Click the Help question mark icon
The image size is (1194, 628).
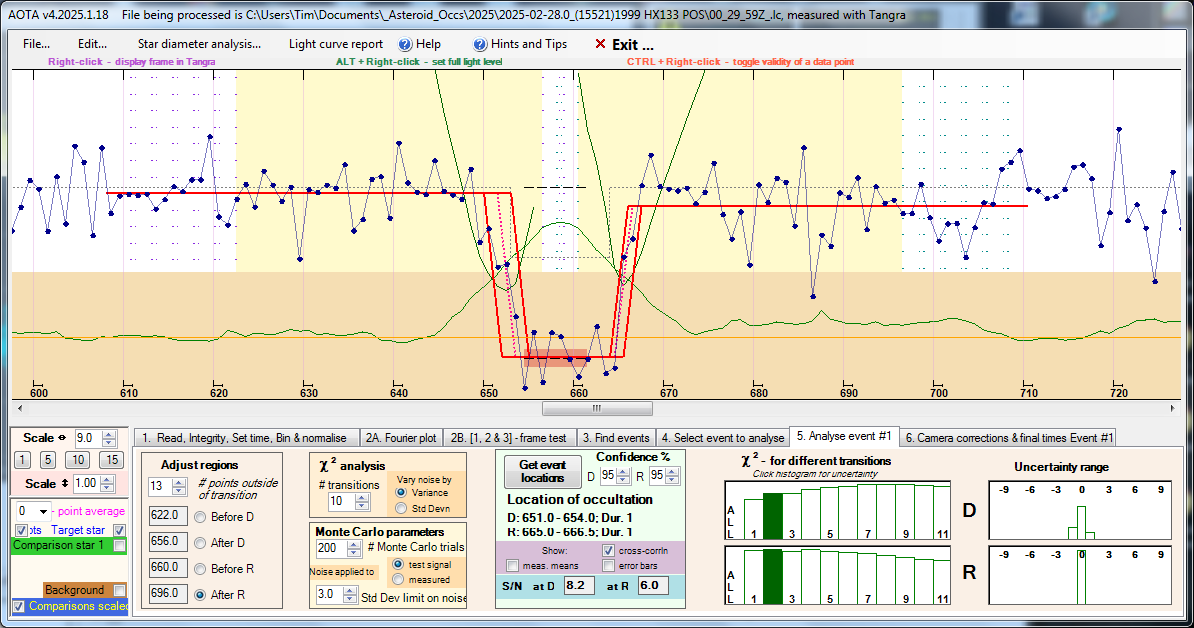tap(405, 44)
